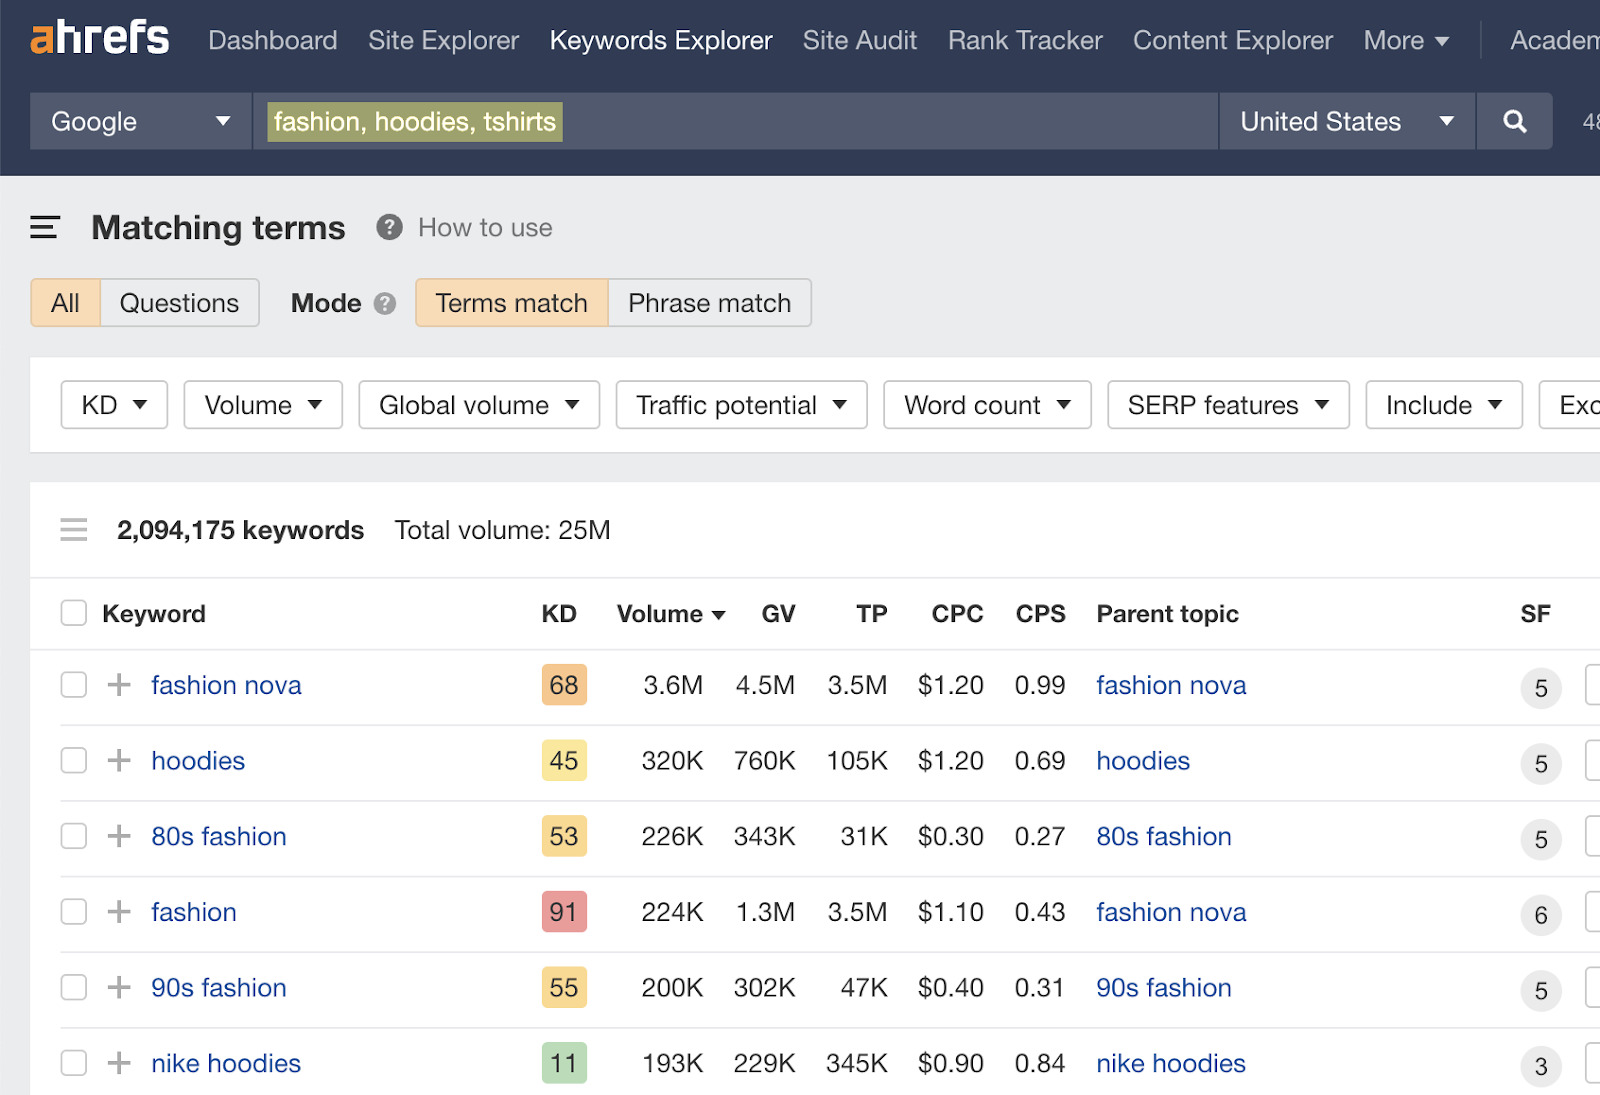Click the list icon beside 2,094,175 keywords
Image resolution: width=1600 pixels, height=1095 pixels.
[74, 530]
